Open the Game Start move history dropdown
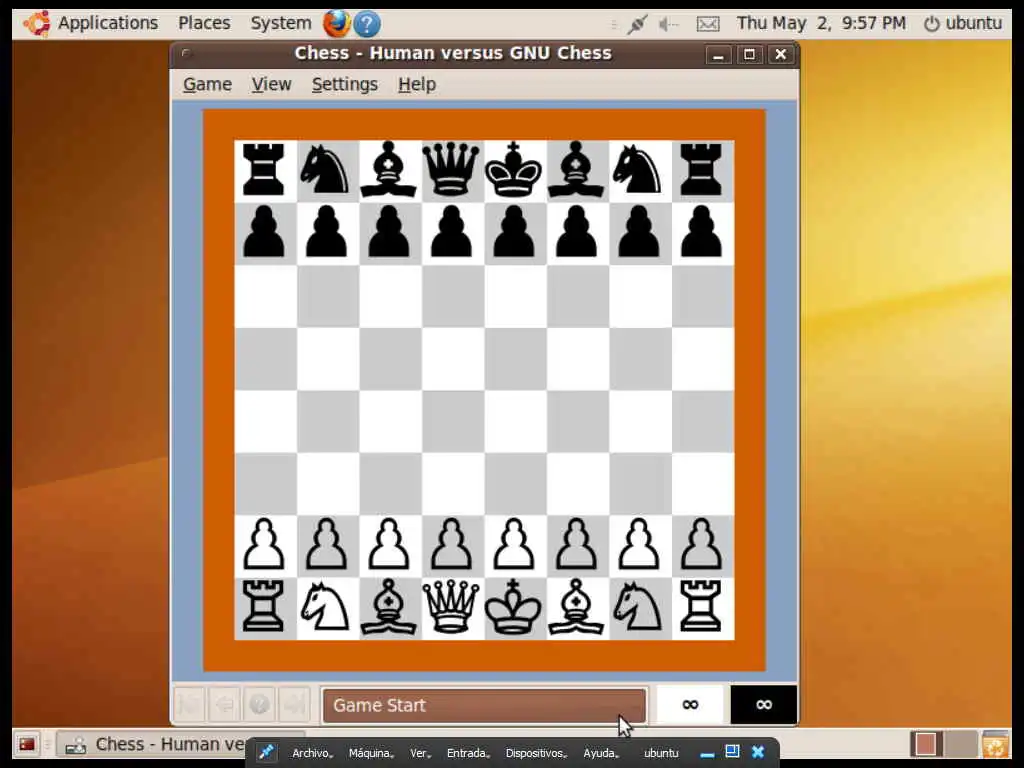Viewport: 1024px width, 768px height. (484, 705)
